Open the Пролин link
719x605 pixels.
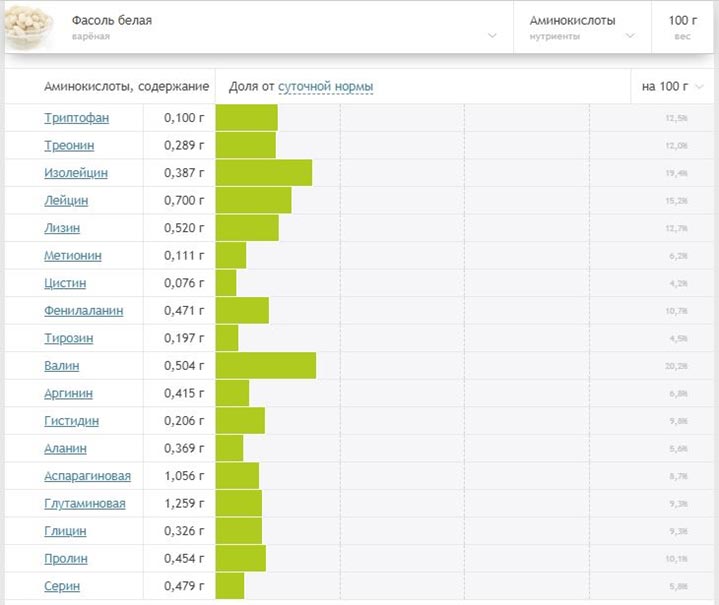(66, 558)
